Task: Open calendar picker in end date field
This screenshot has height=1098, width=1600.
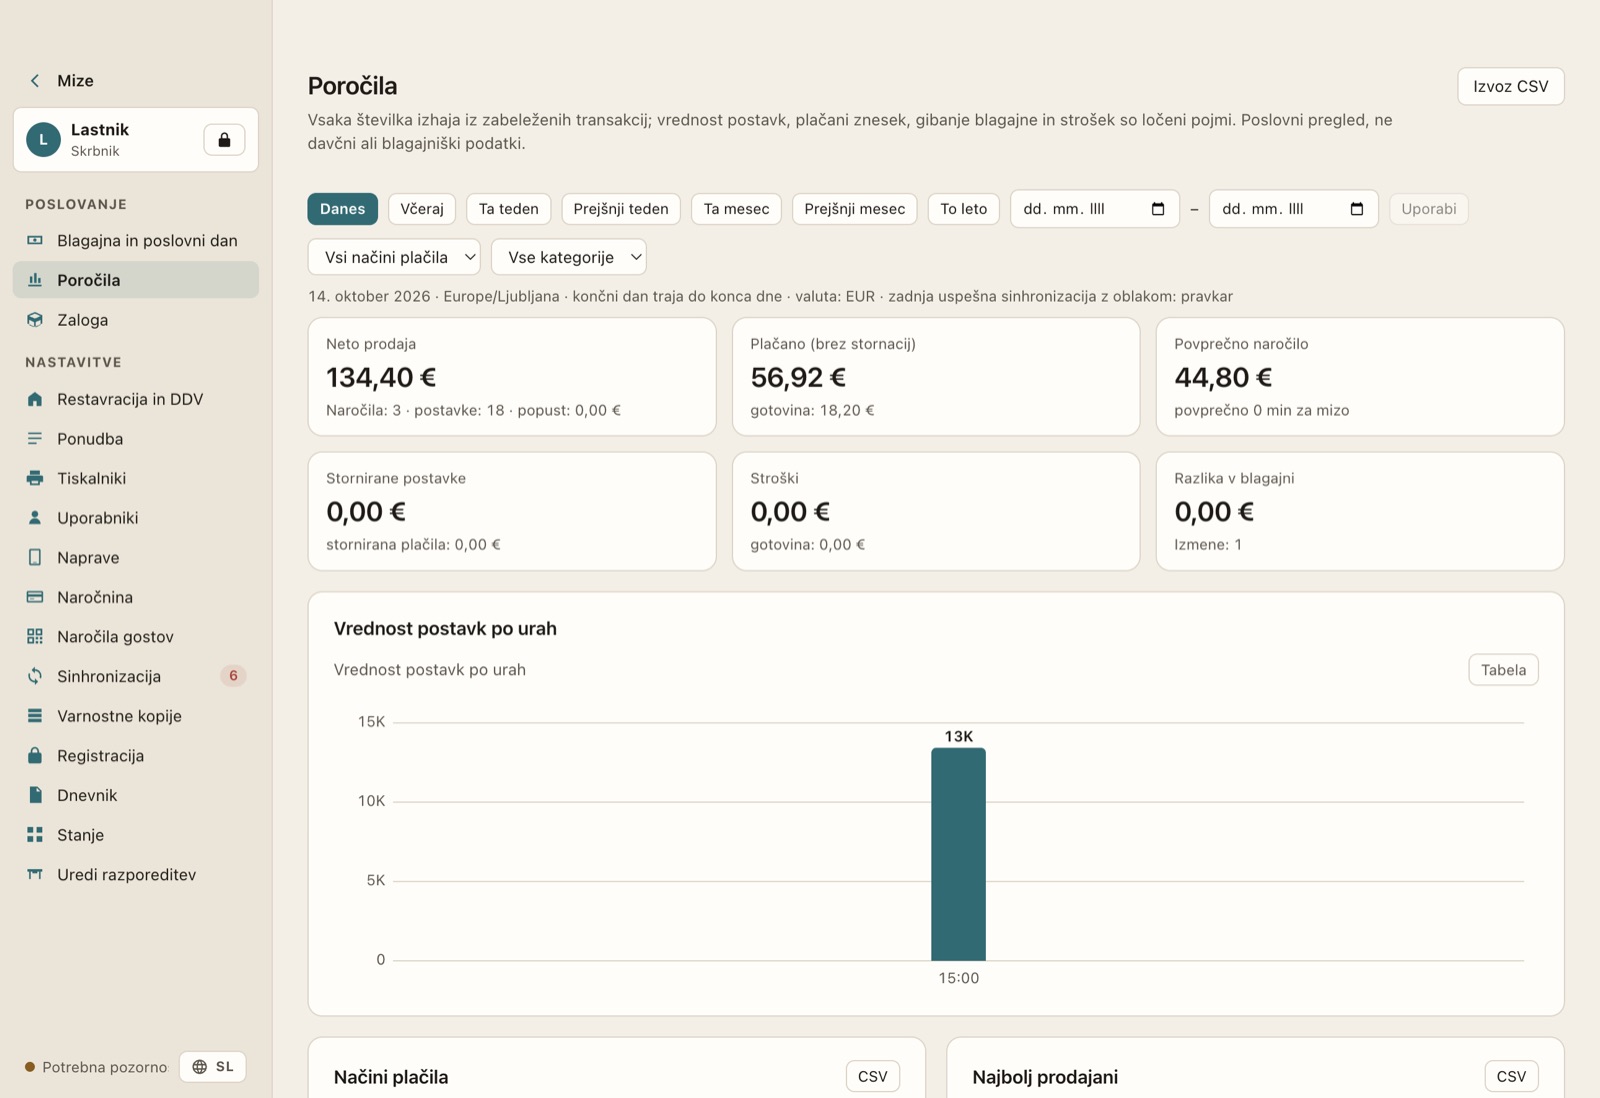Action: [1357, 209]
